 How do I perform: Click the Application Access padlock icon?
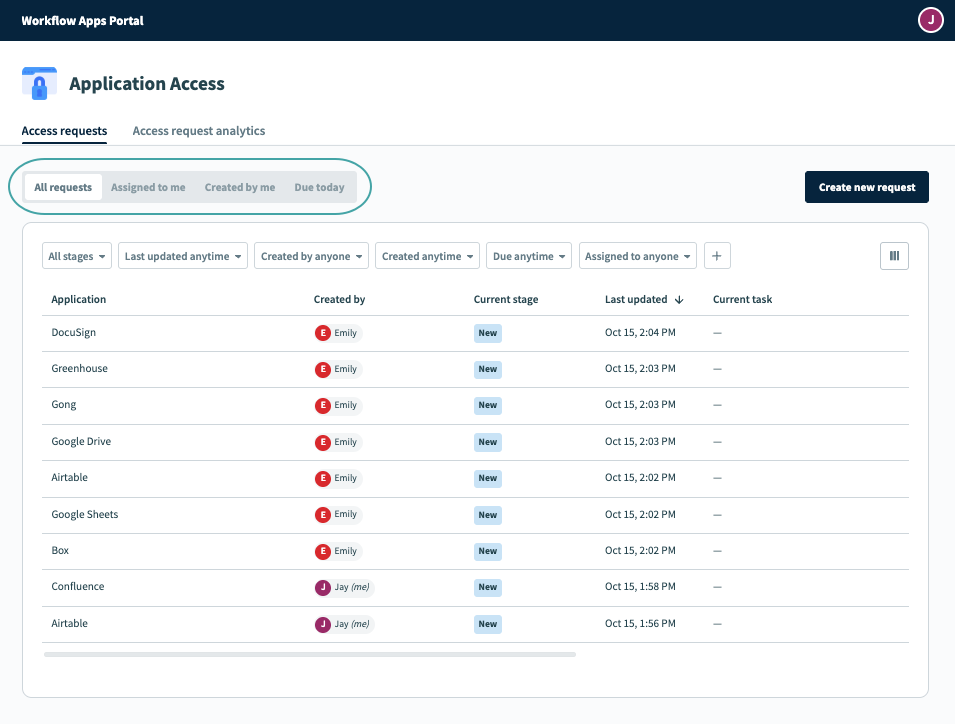(39, 83)
